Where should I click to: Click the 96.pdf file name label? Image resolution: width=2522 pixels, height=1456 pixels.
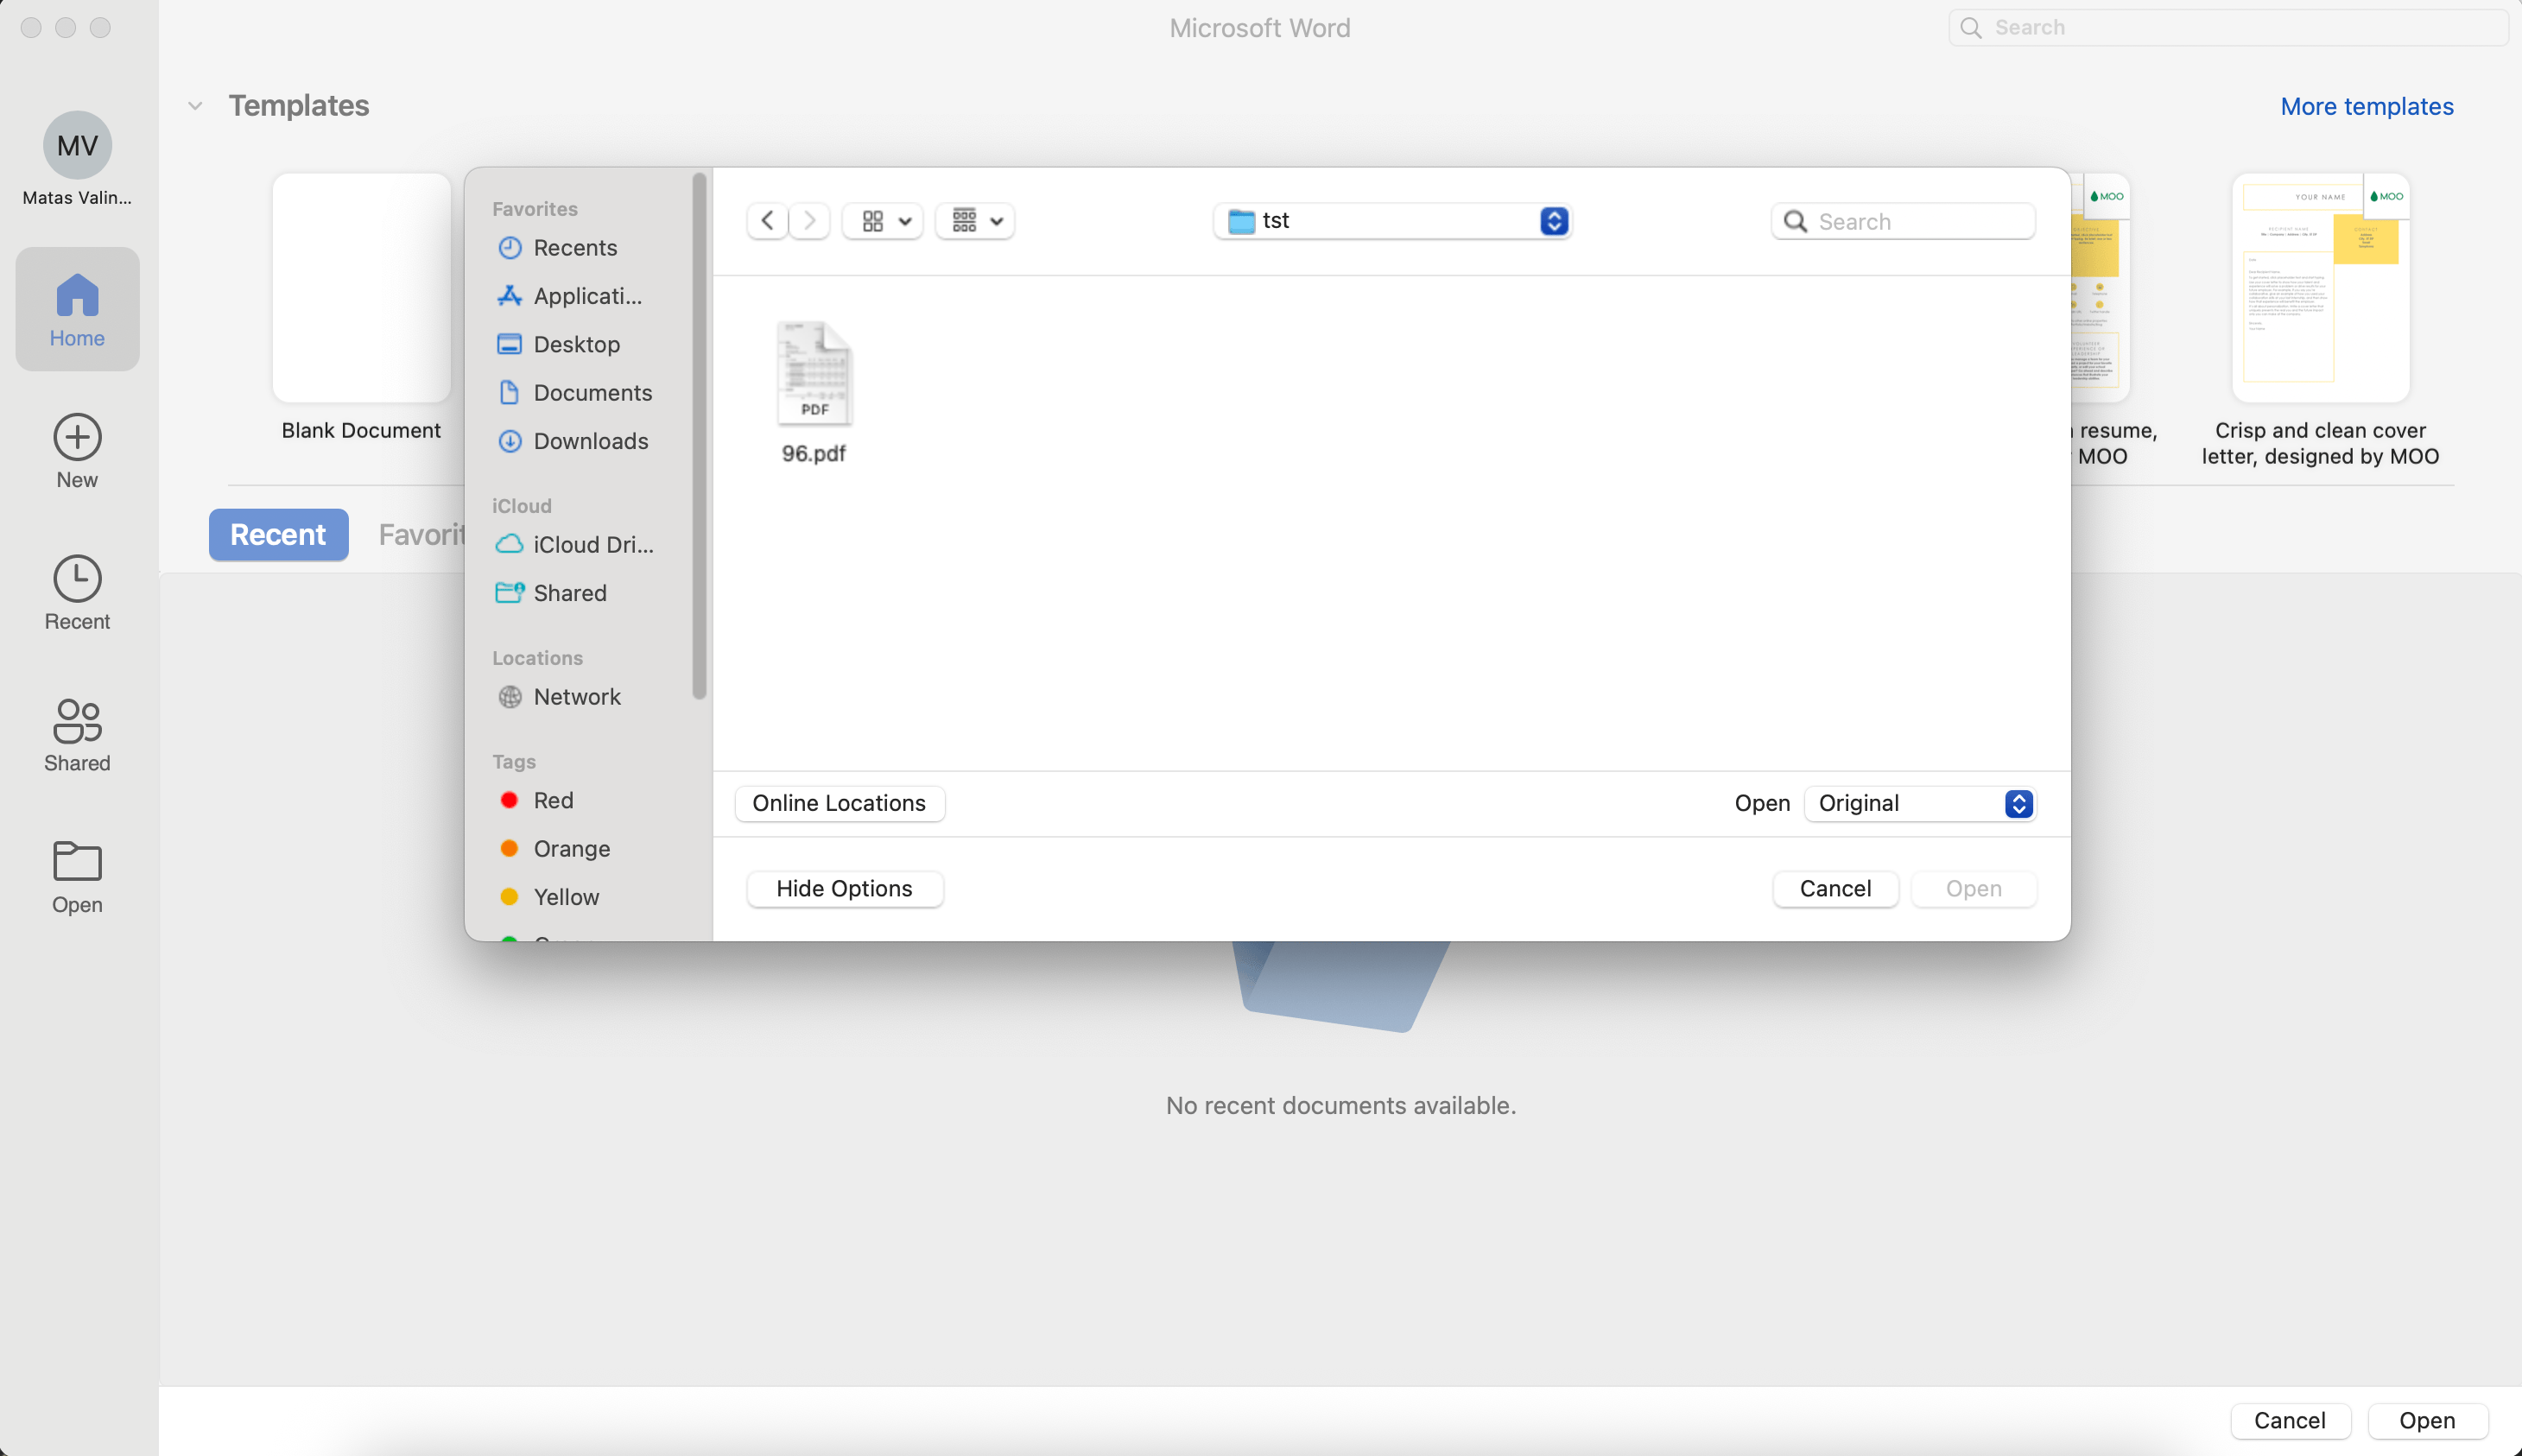(x=814, y=454)
